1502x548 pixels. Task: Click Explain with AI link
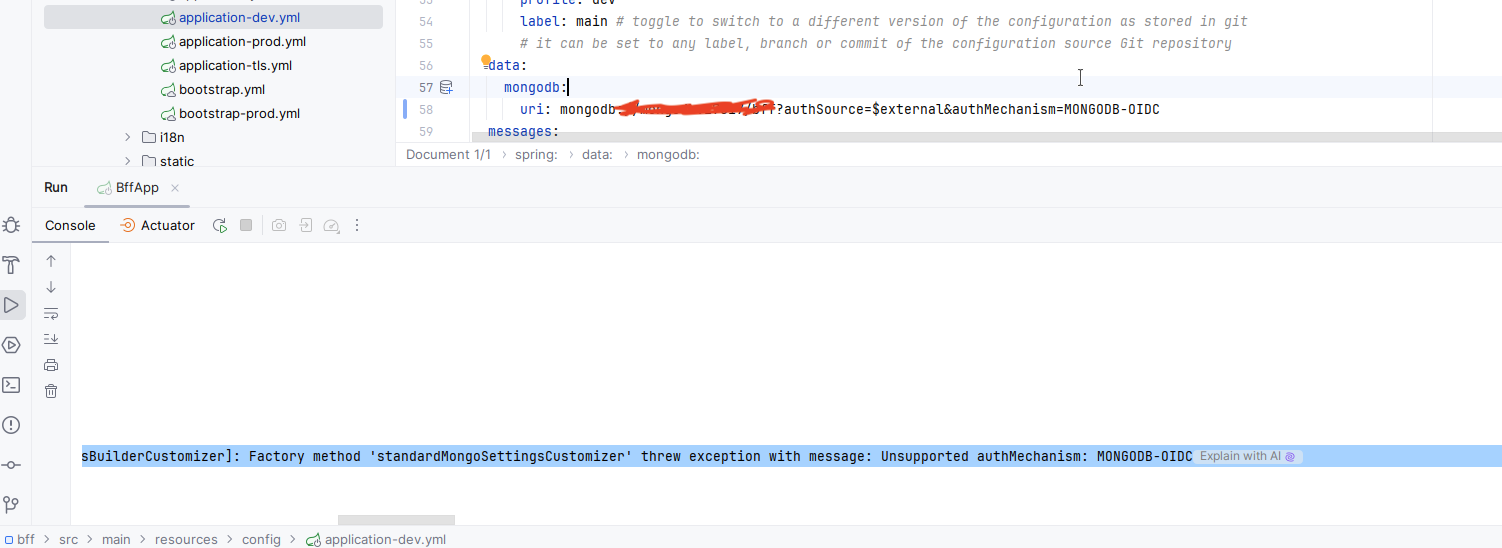[1248, 456]
